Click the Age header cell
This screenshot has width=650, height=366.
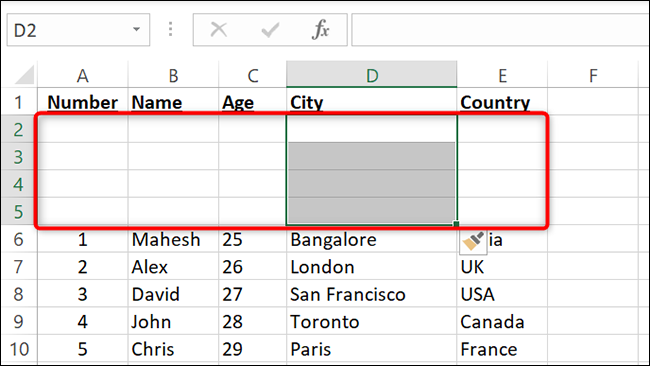[x=252, y=102]
